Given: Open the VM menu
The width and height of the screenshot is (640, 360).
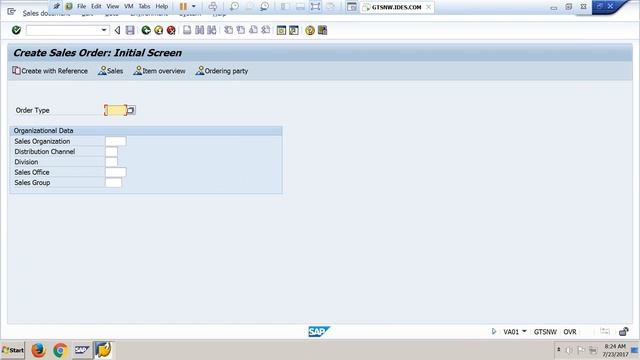Looking at the screenshot, I should pos(129,6).
